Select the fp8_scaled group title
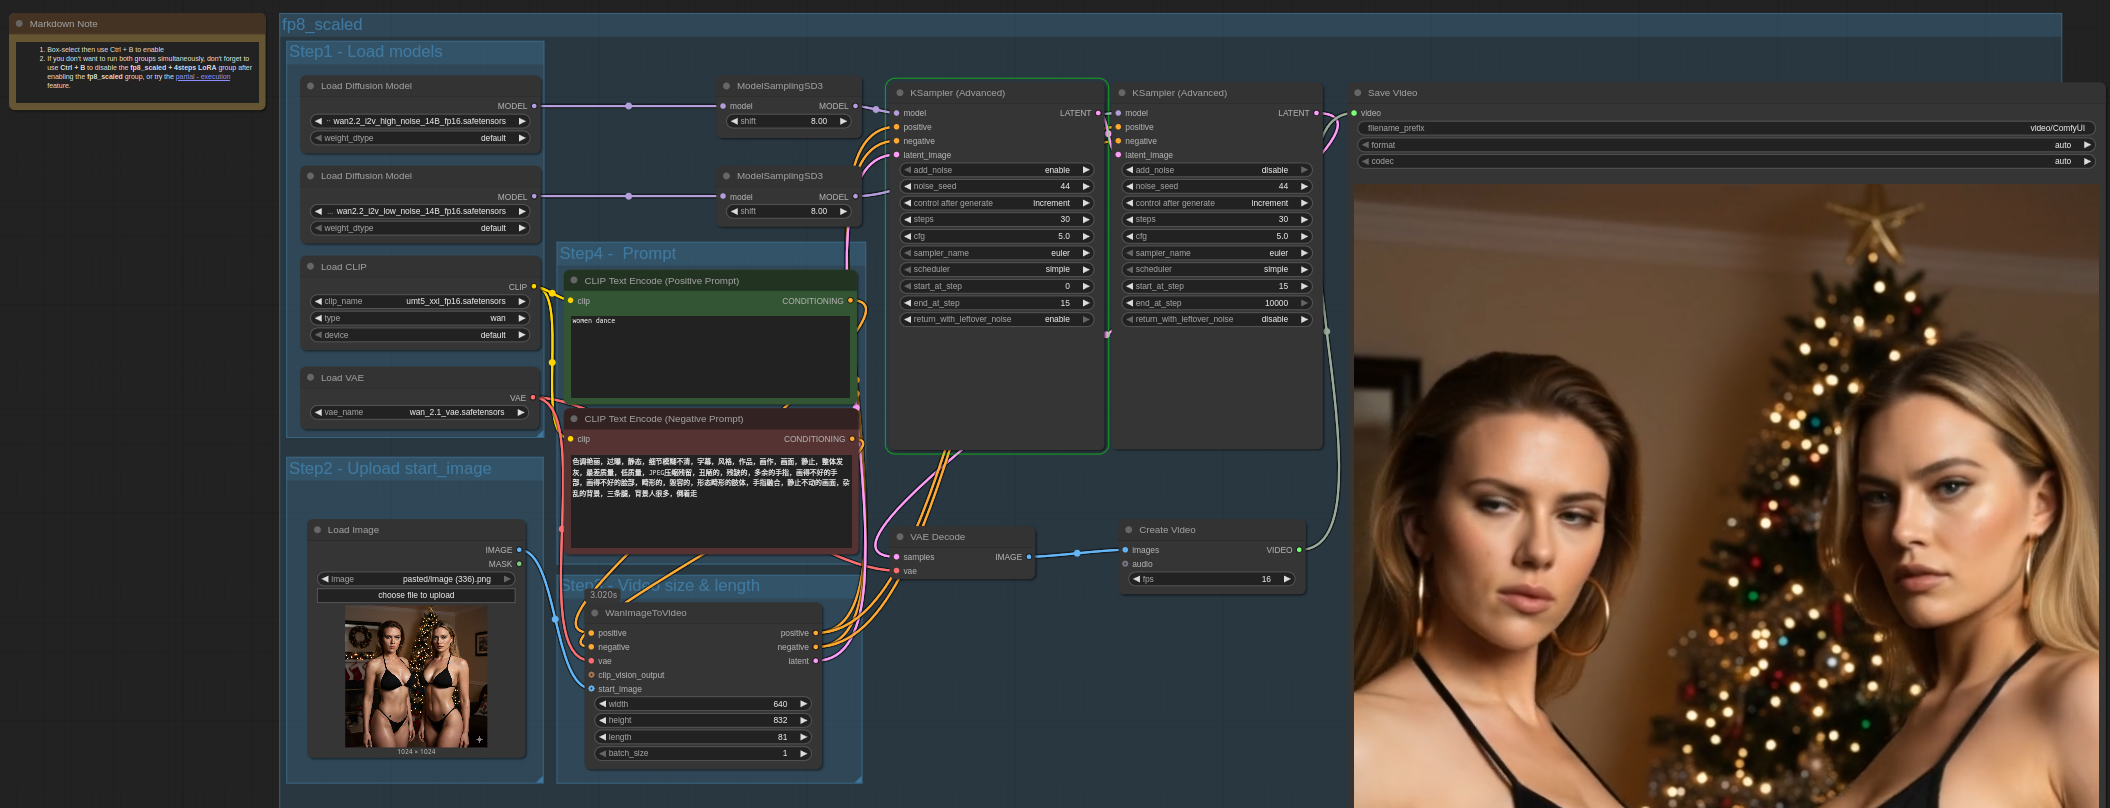 322,25
